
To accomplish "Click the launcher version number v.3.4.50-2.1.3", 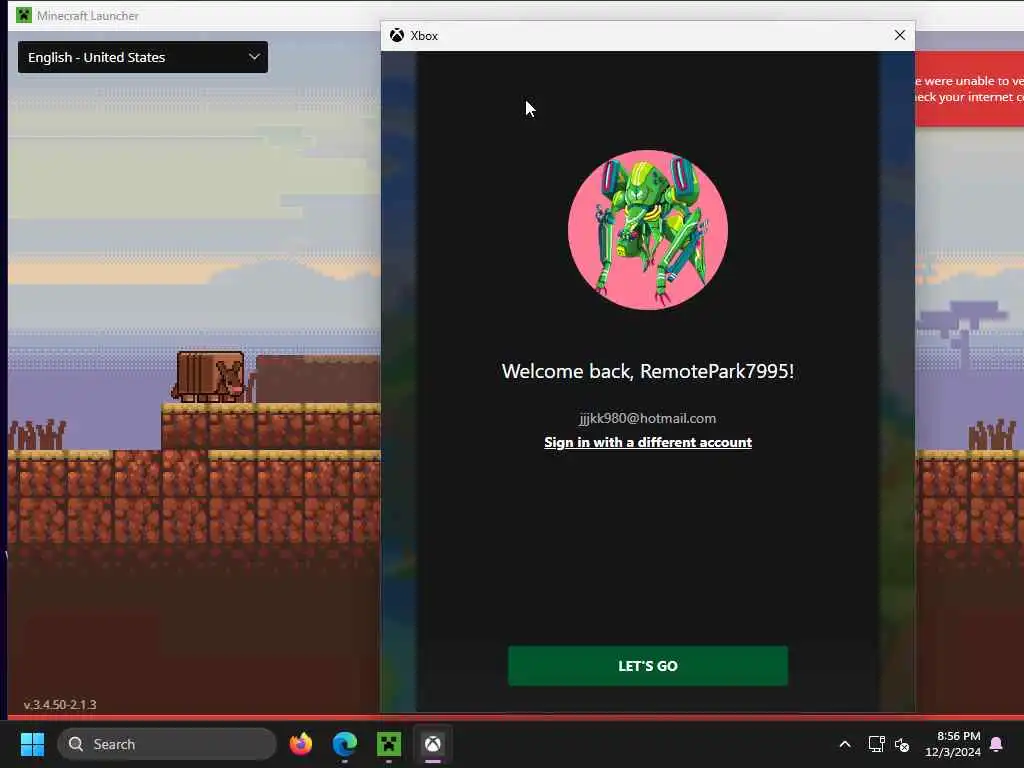I will pos(60,705).
